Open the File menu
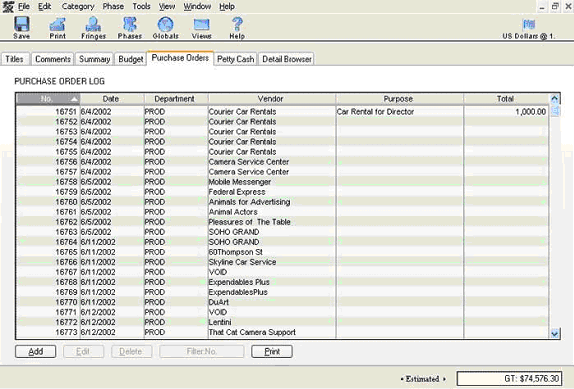574x389 pixels. click(24, 7)
